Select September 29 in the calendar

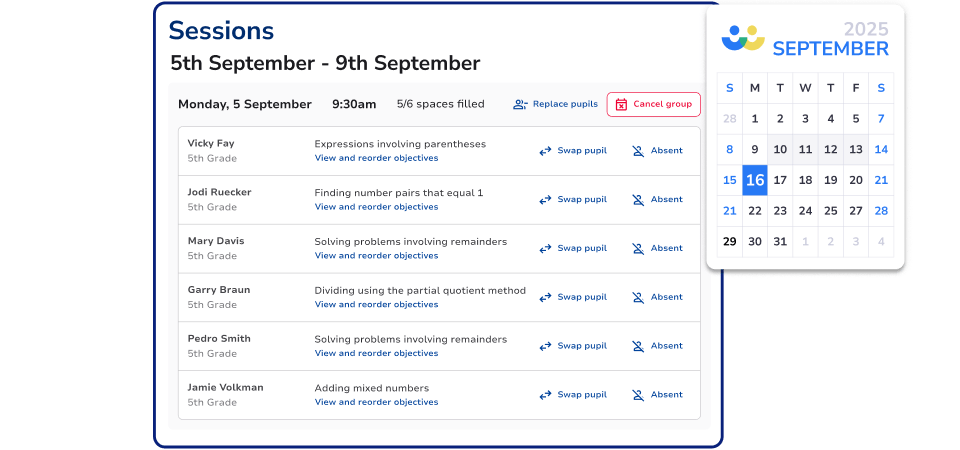(729, 241)
